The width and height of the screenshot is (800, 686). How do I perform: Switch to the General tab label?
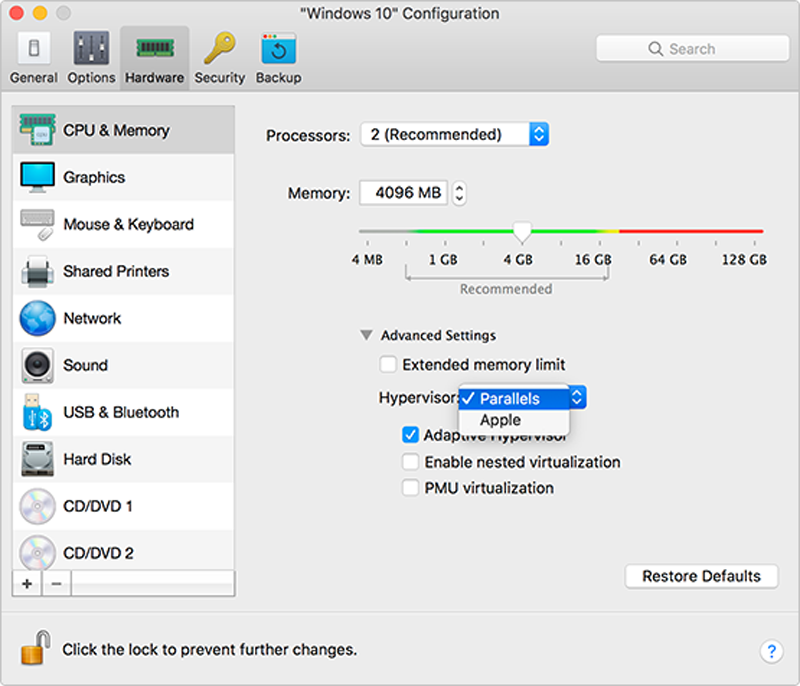[x=34, y=78]
